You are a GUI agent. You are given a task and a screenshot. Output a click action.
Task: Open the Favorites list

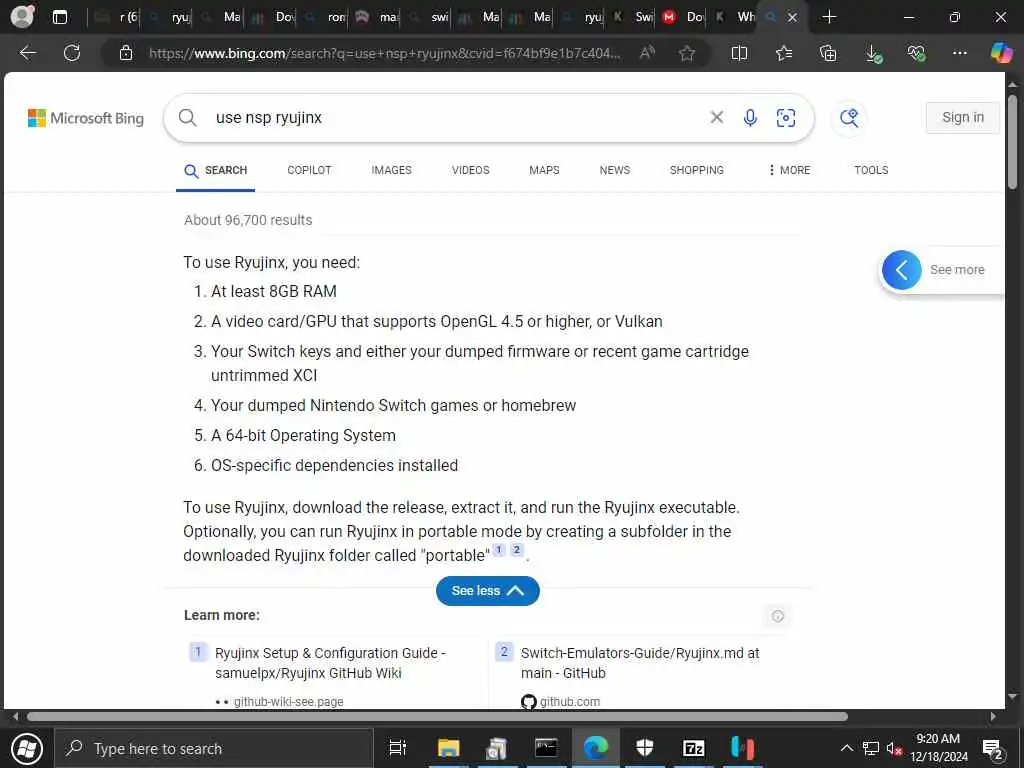click(784, 53)
